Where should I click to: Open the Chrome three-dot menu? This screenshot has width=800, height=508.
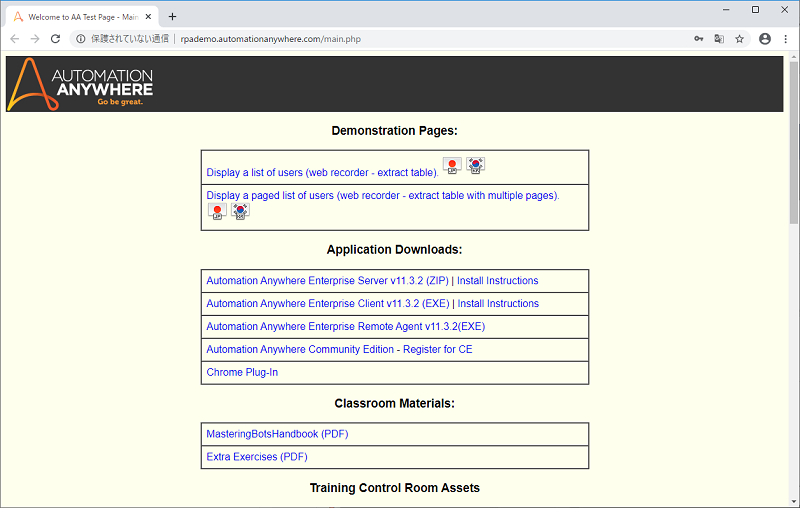click(x=785, y=39)
